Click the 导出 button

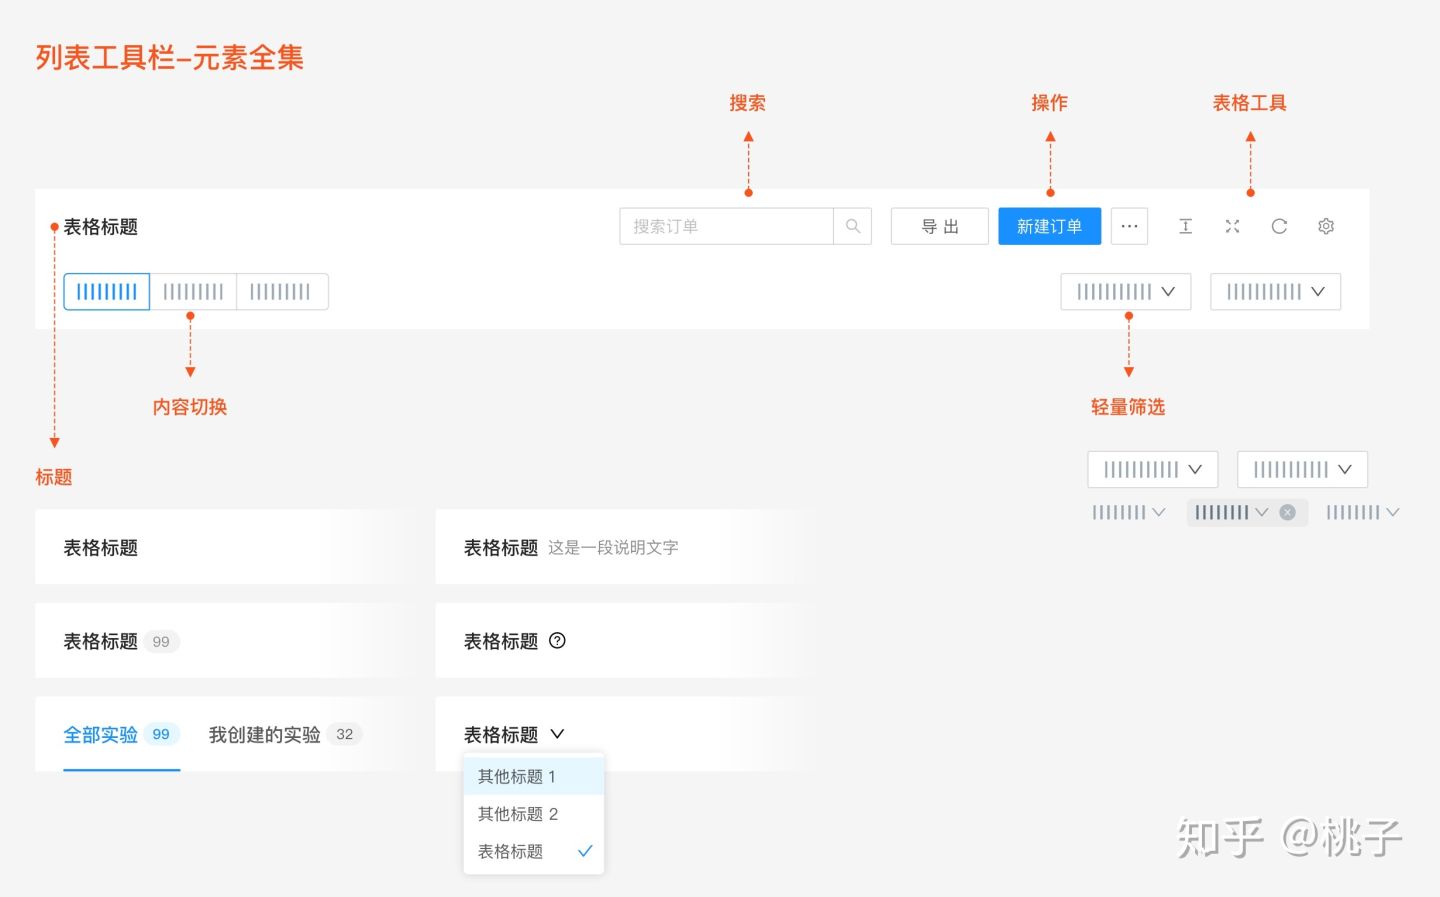[x=939, y=226]
